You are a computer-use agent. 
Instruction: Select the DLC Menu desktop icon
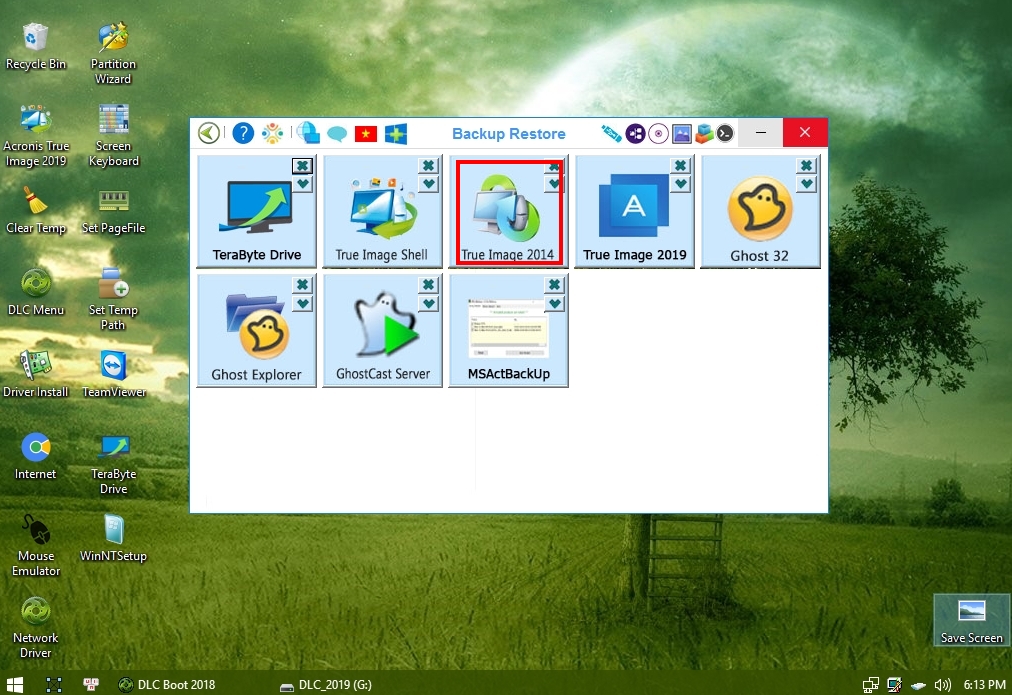[x=35, y=292]
